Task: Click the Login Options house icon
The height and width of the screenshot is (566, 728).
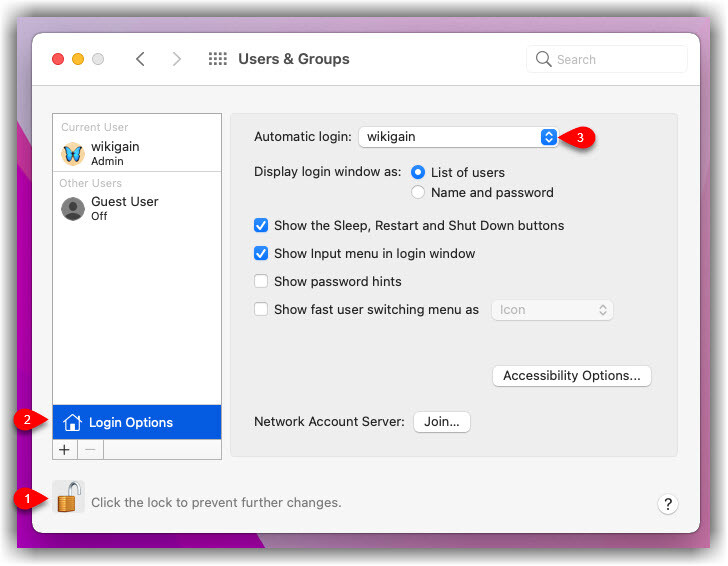Action: tap(72, 422)
